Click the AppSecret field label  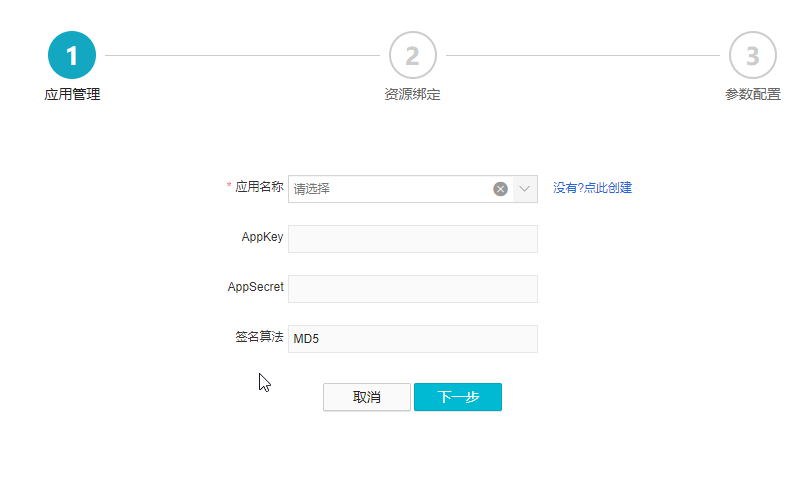(x=256, y=287)
